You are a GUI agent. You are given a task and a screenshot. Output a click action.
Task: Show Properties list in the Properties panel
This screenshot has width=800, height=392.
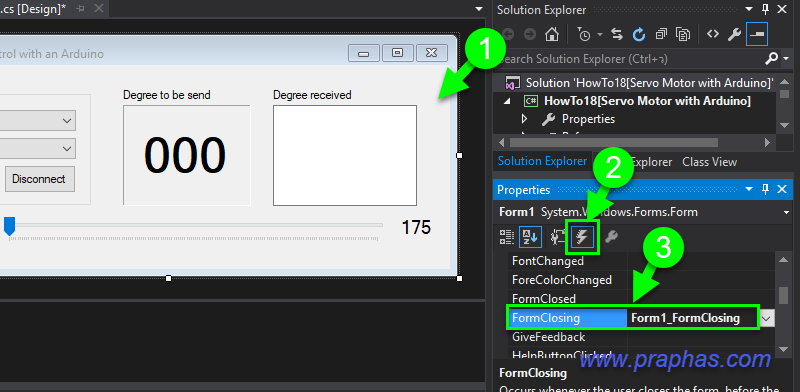559,237
